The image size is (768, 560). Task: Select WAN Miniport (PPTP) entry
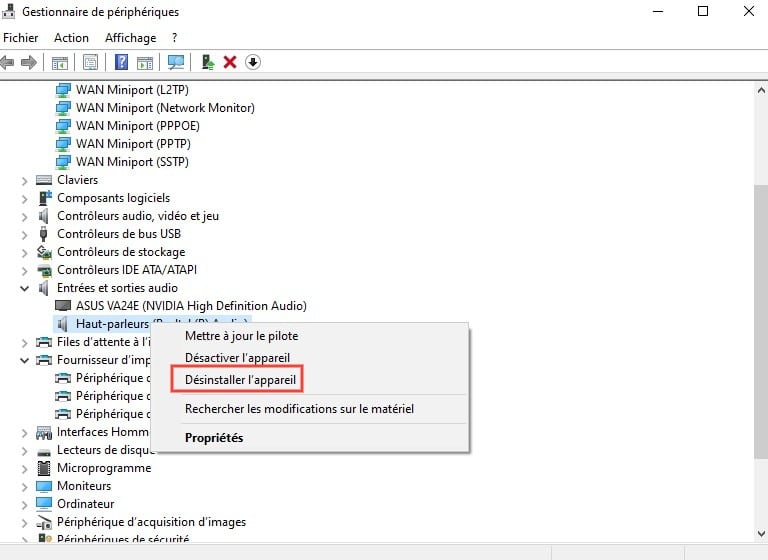click(133, 144)
